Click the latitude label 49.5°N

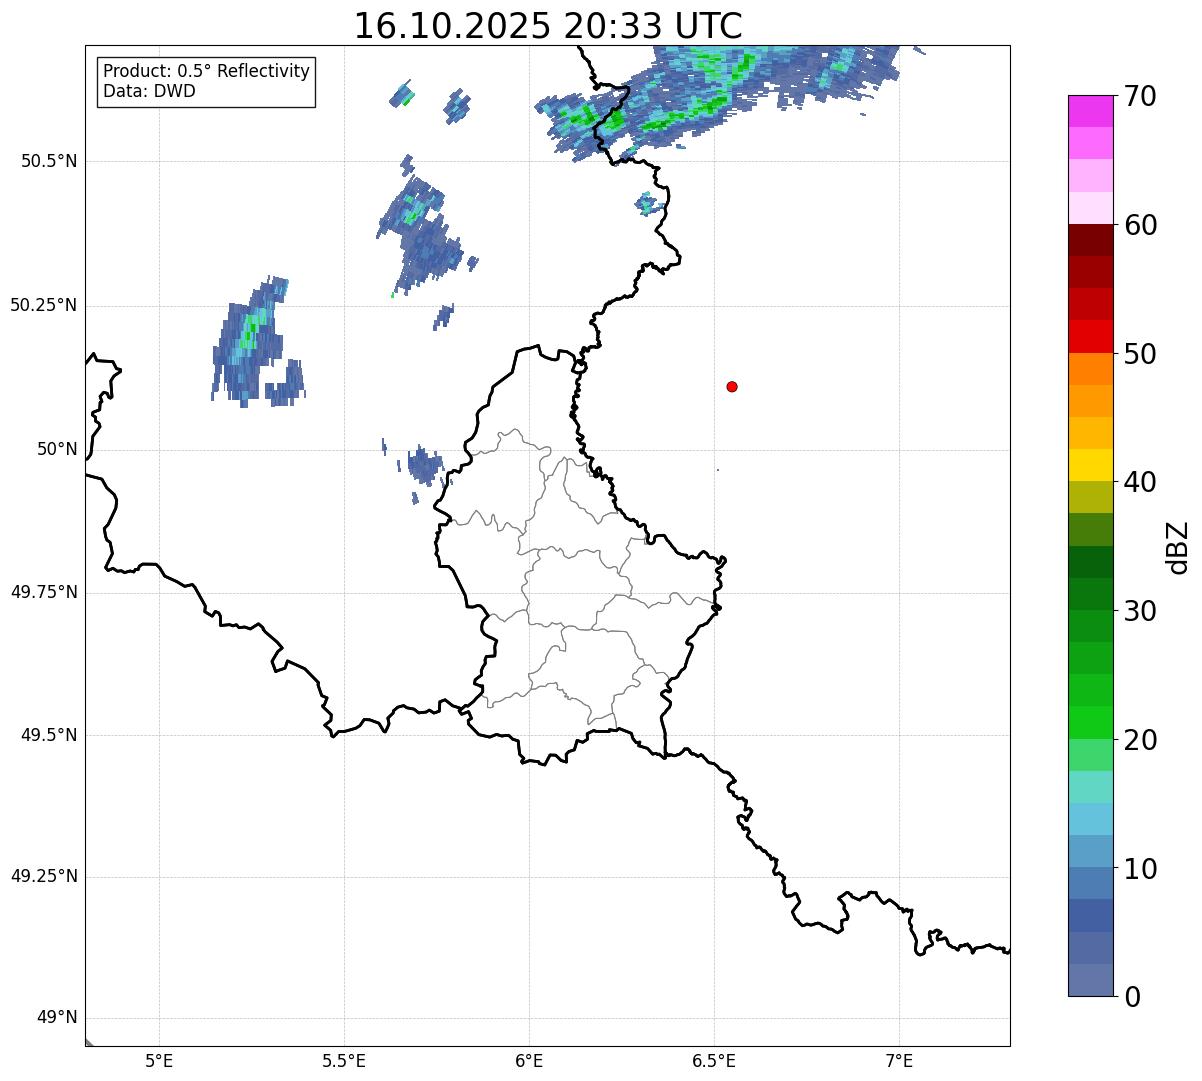tap(49, 735)
